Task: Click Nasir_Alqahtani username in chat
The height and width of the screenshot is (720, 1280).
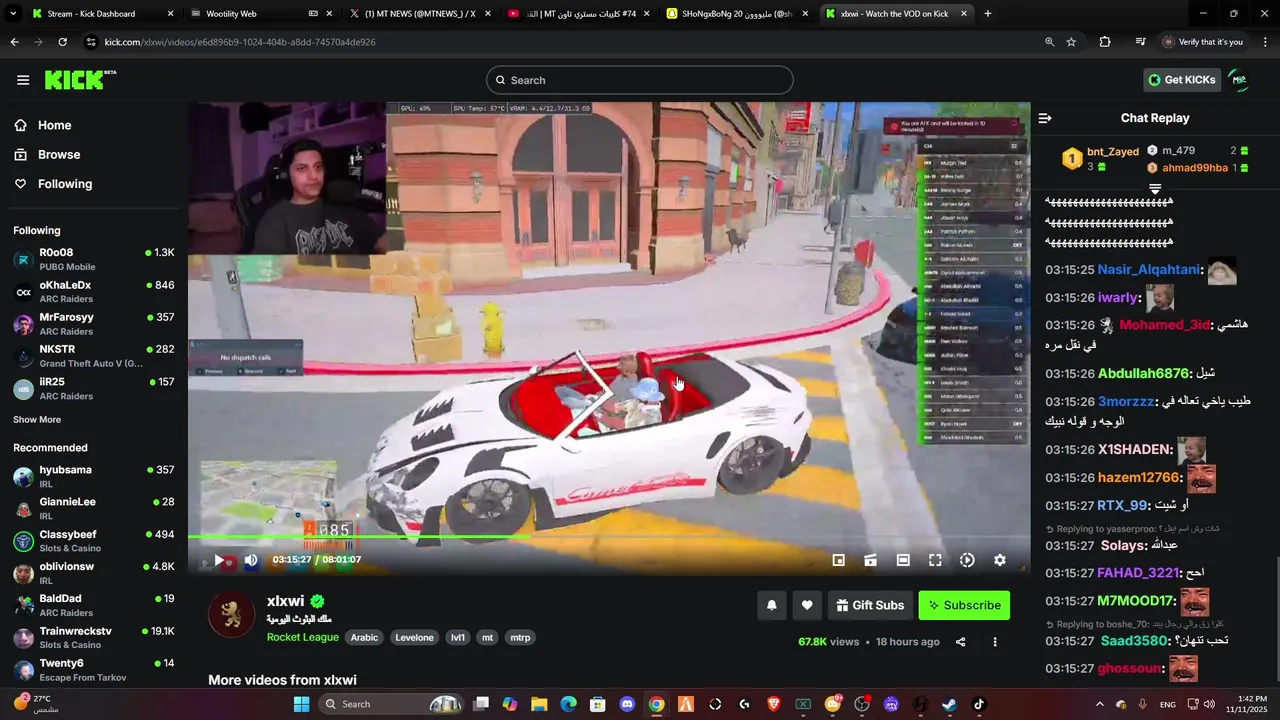Action: 1148,270
